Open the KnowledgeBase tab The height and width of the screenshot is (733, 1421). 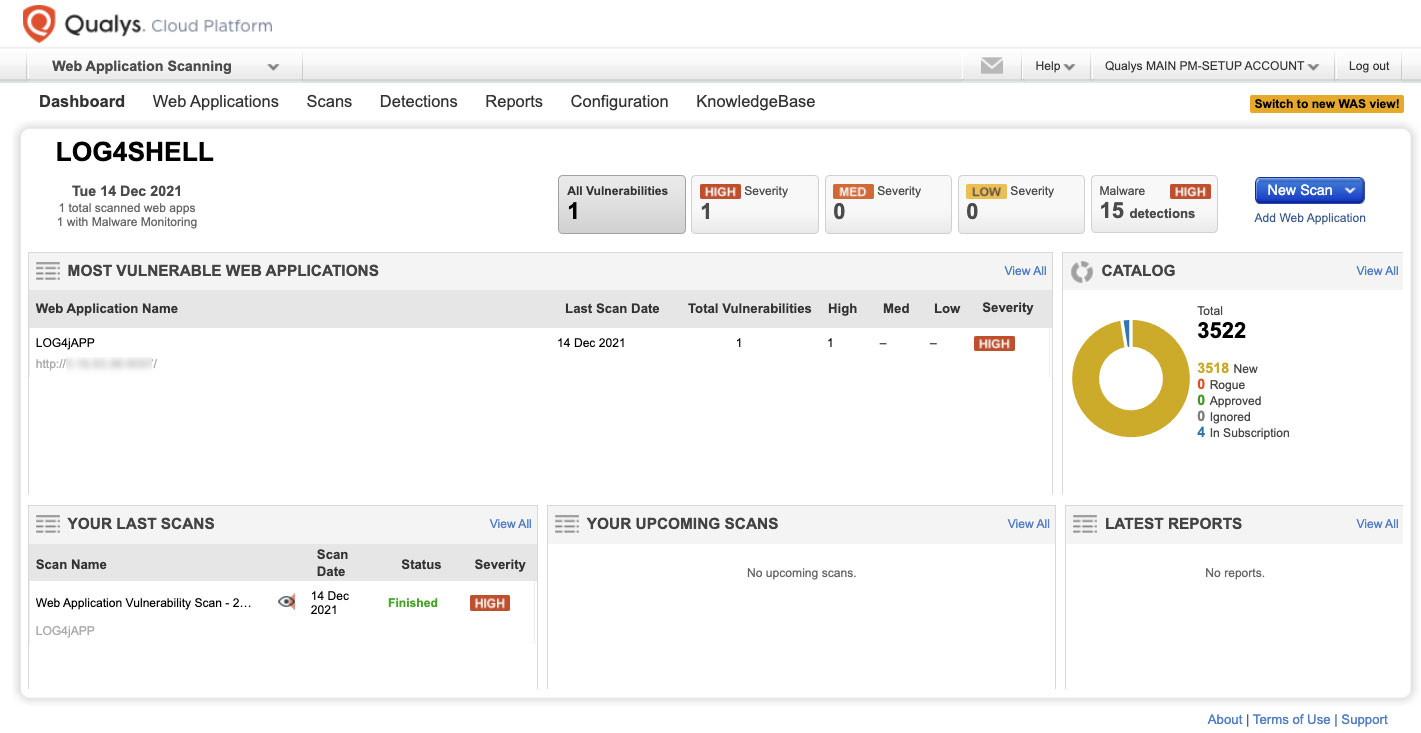click(x=755, y=101)
